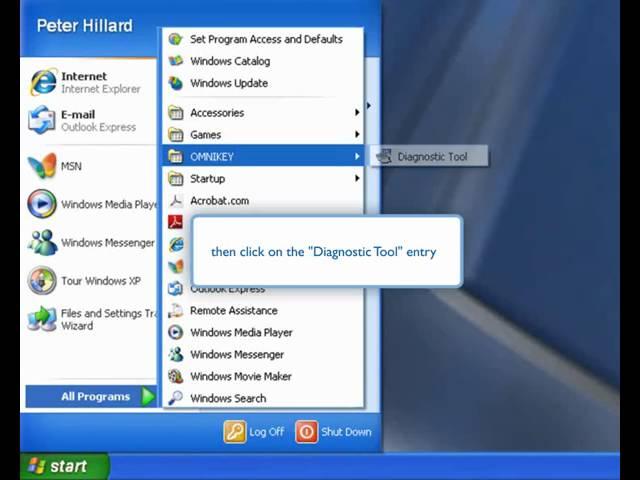Expand the OMNIKEY submenu arrow
The height and width of the screenshot is (480, 640).
tap(357, 156)
